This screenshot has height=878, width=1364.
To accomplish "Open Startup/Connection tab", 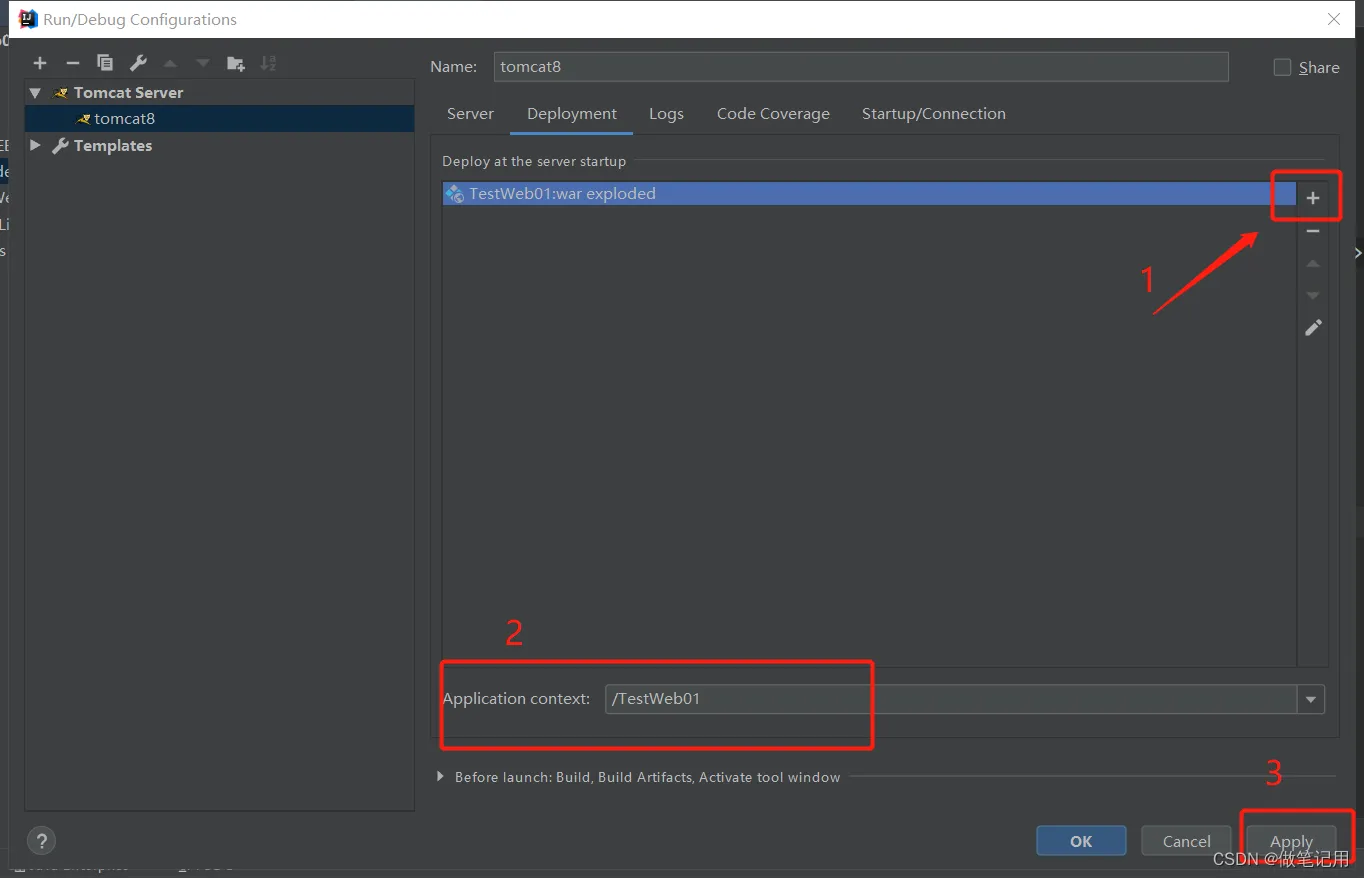I will tap(934, 114).
